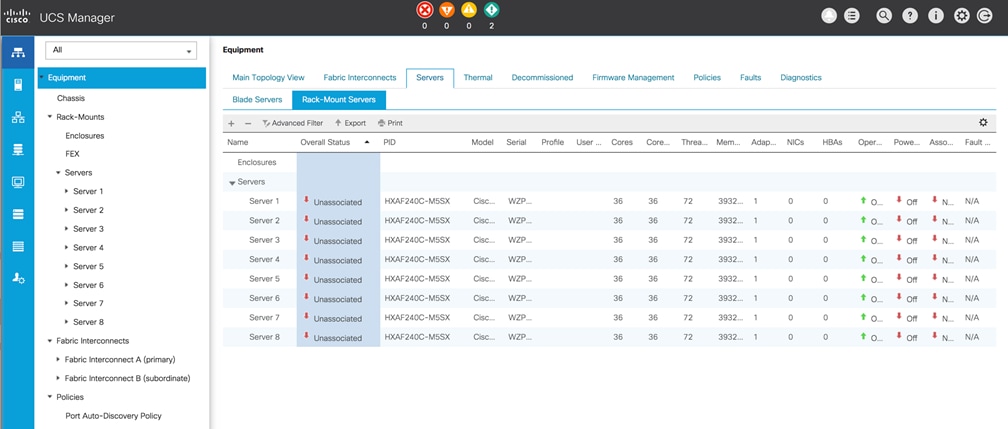The height and width of the screenshot is (429, 1008).
Task: Click the Advanced Filter button
Action: (292, 123)
